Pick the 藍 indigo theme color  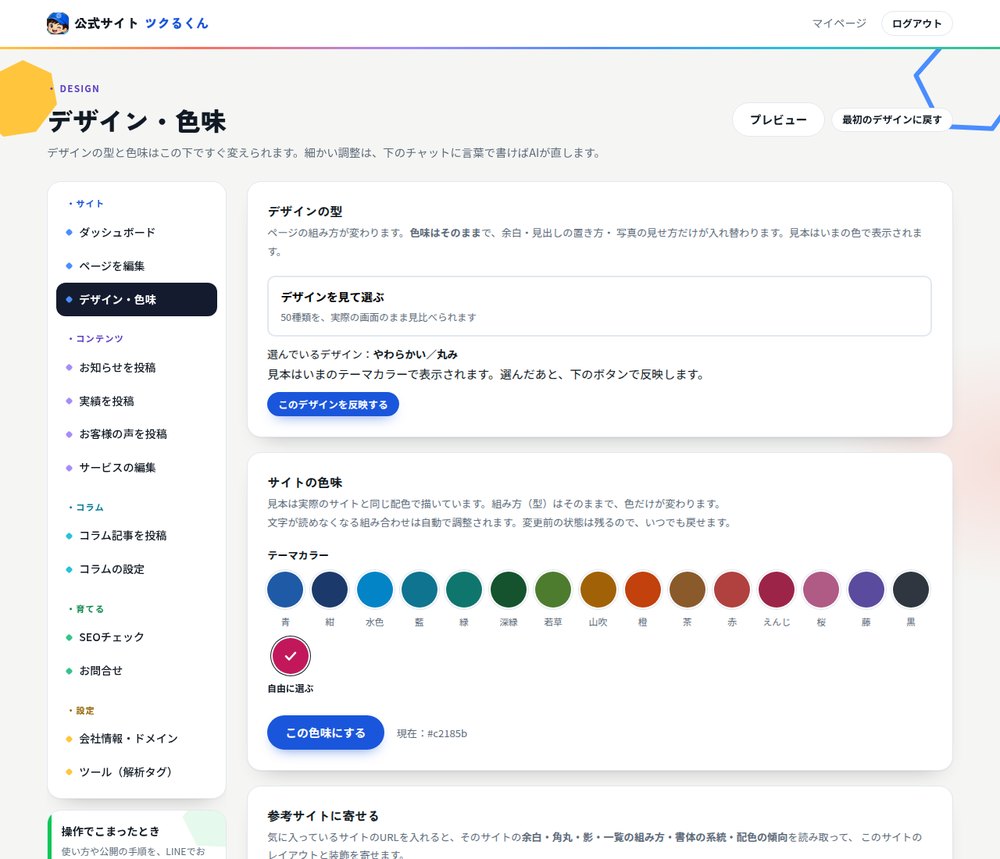[x=419, y=589]
